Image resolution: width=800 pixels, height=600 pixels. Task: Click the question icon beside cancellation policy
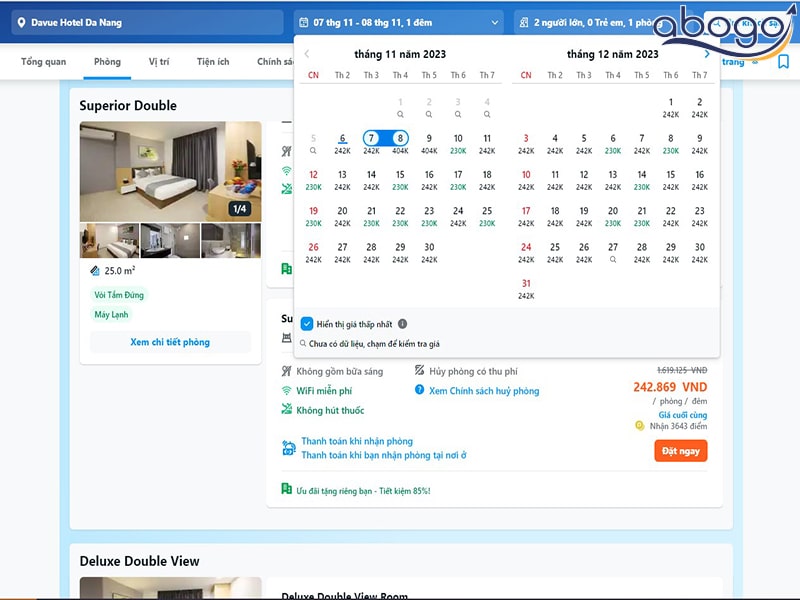click(420, 390)
